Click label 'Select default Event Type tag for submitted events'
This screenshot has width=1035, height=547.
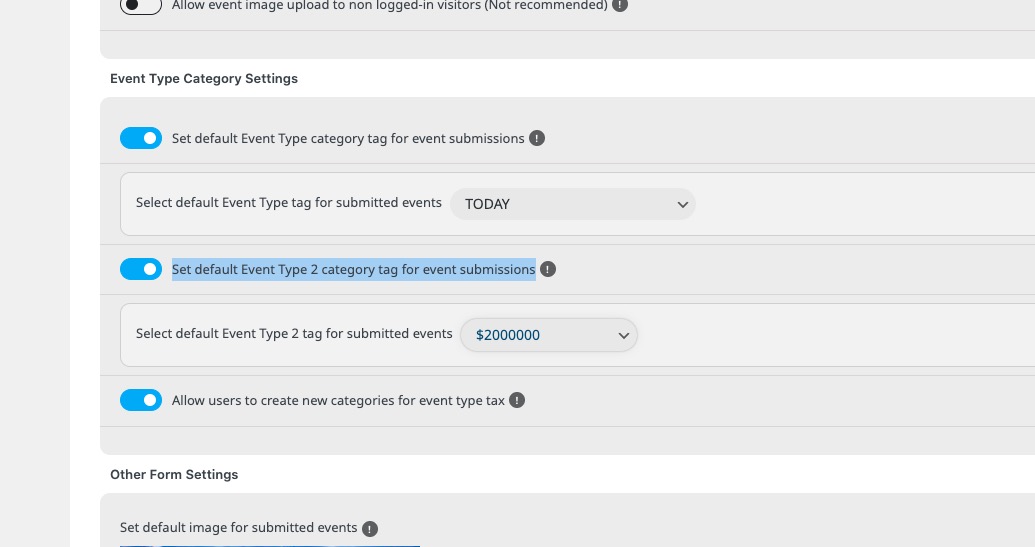point(288,203)
